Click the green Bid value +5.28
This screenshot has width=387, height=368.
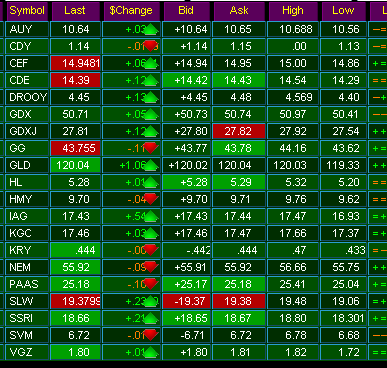point(187,182)
